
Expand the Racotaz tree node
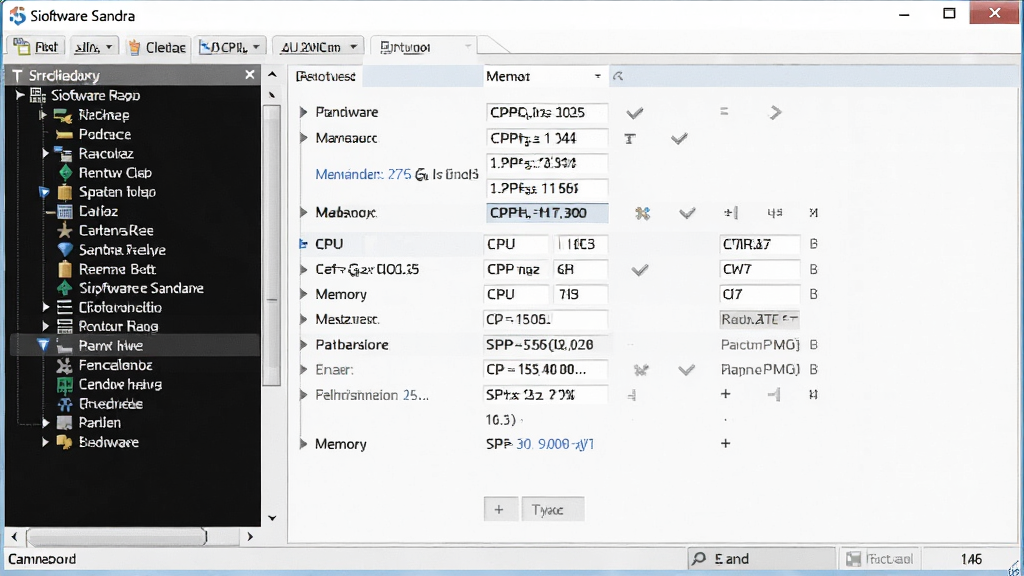[46, 153]
